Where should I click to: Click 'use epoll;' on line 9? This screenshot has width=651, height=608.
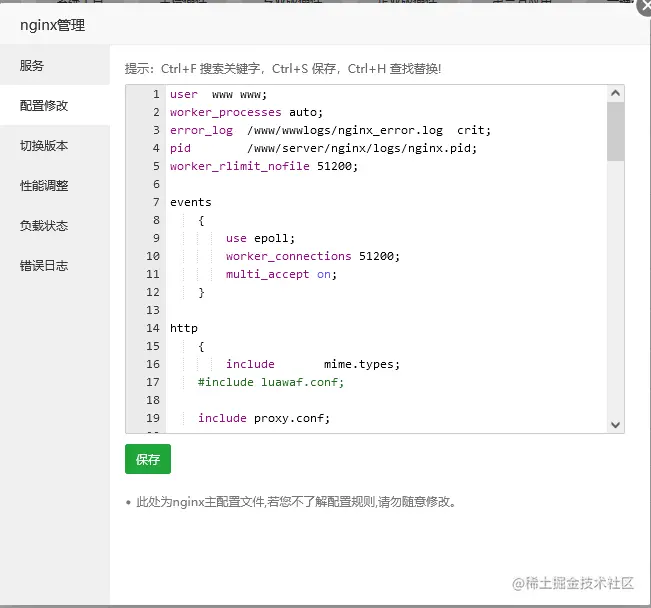coord(260,238)
